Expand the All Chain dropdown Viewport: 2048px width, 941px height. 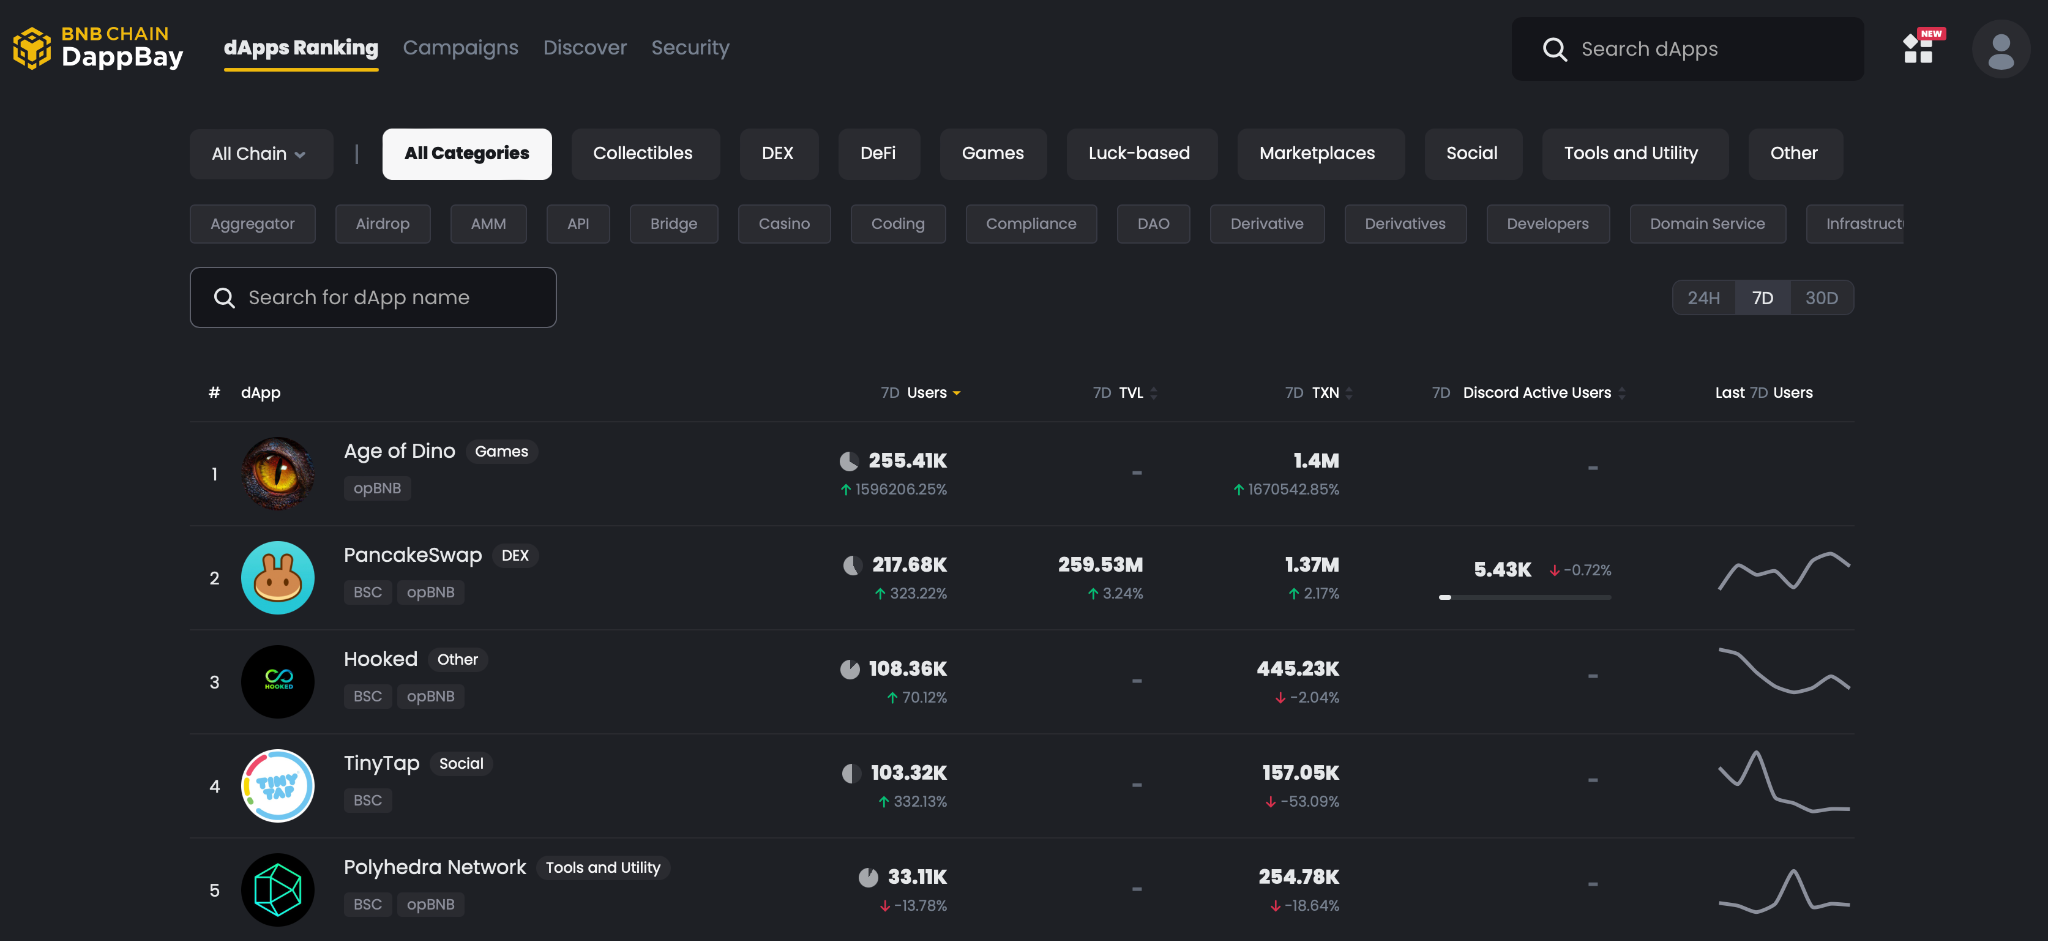pos(260,154)
